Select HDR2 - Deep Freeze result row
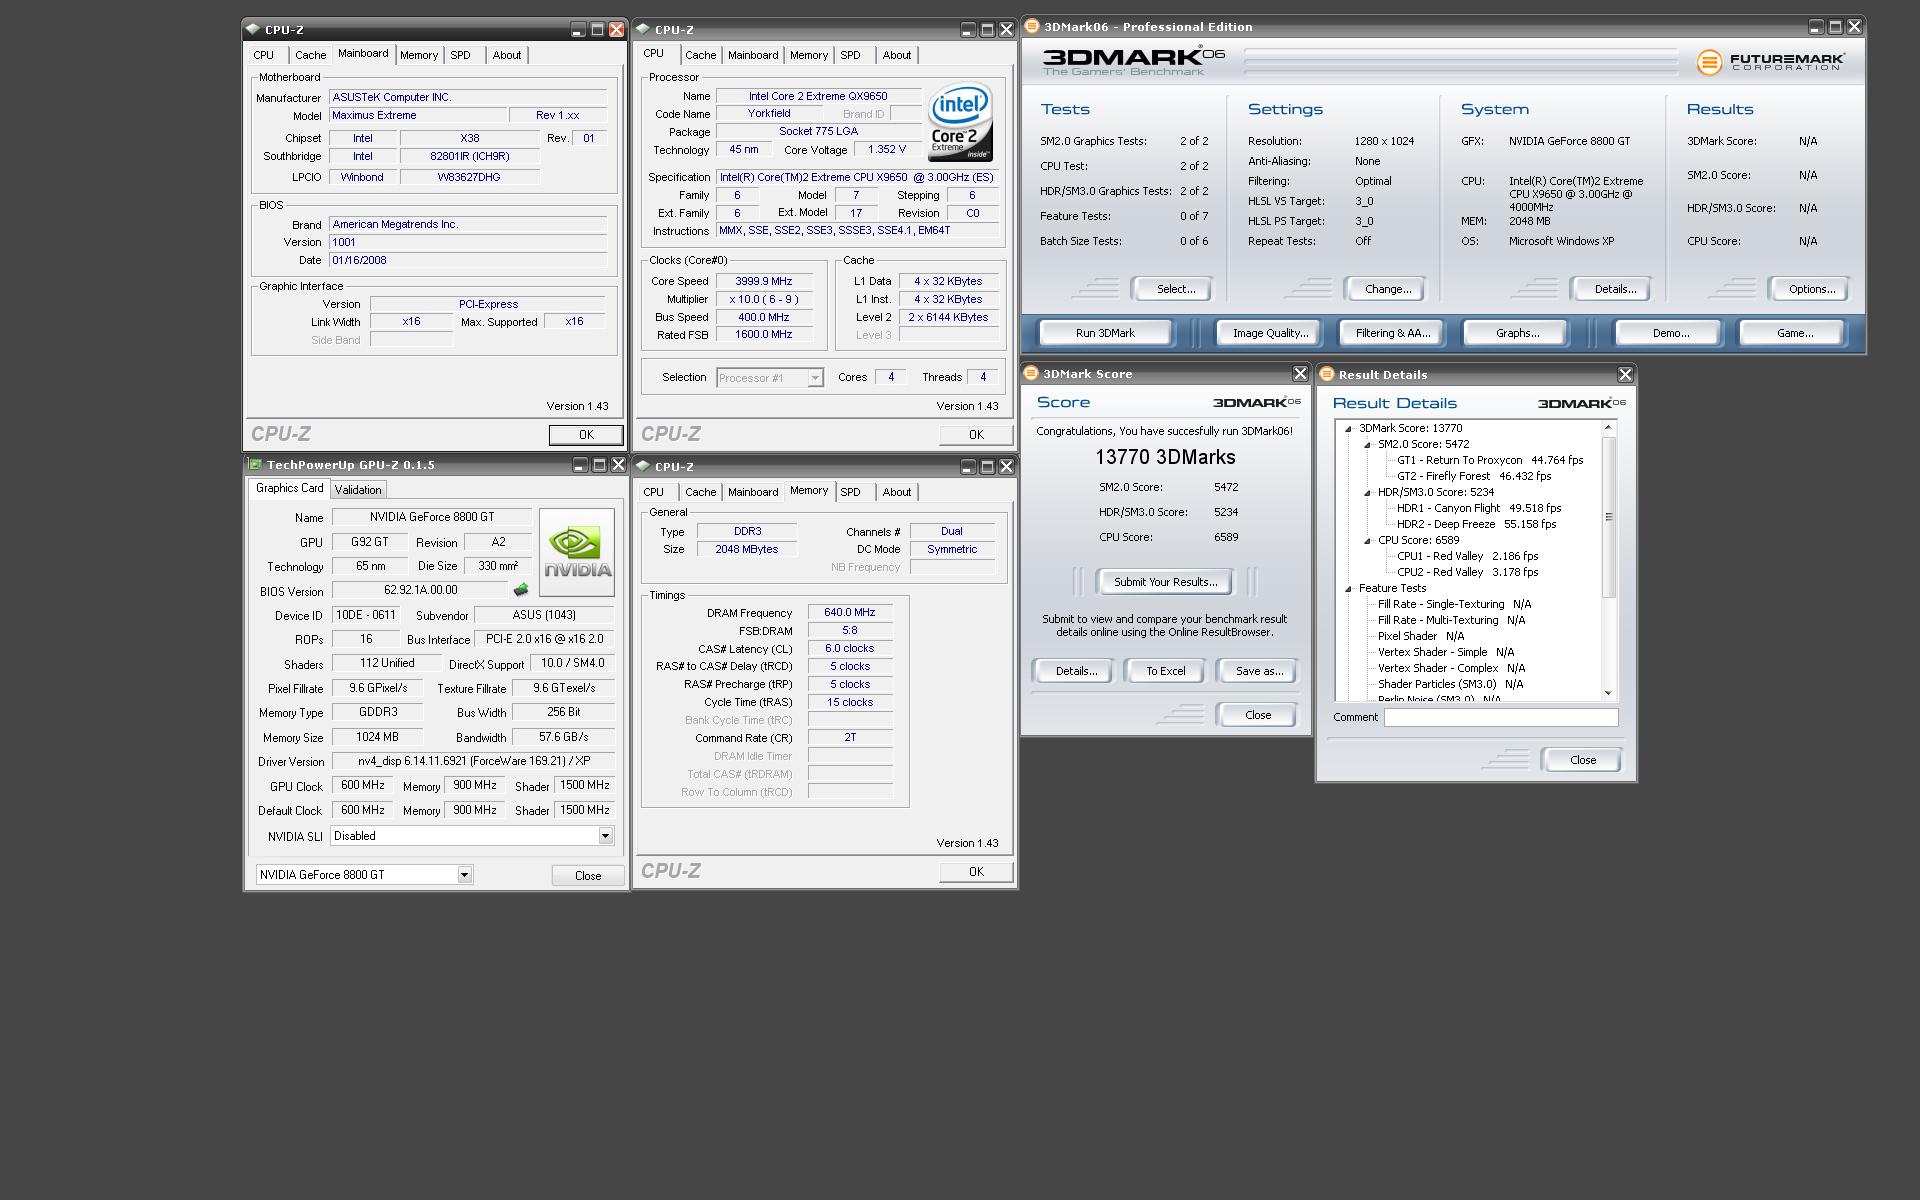The width and height of the screenshot is (1920, 1200). [1476, 525]
